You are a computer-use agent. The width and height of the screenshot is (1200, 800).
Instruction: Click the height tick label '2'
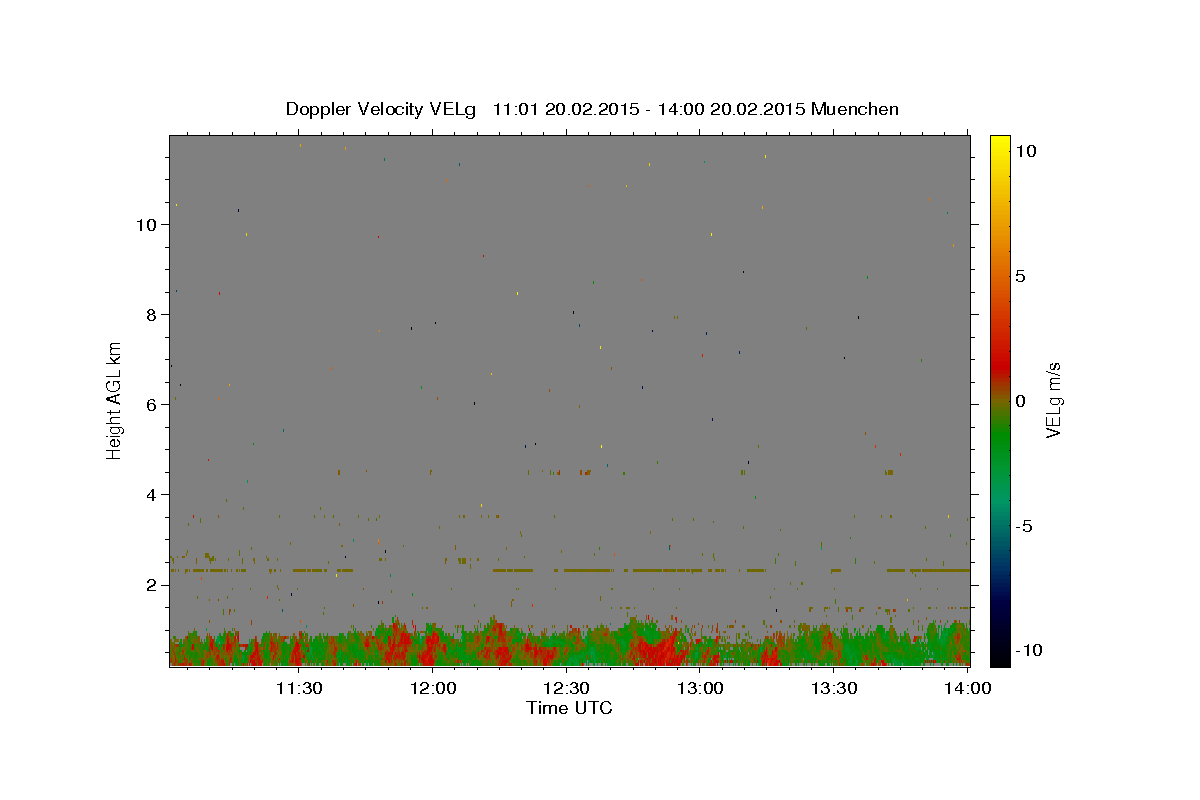[153, 585]
